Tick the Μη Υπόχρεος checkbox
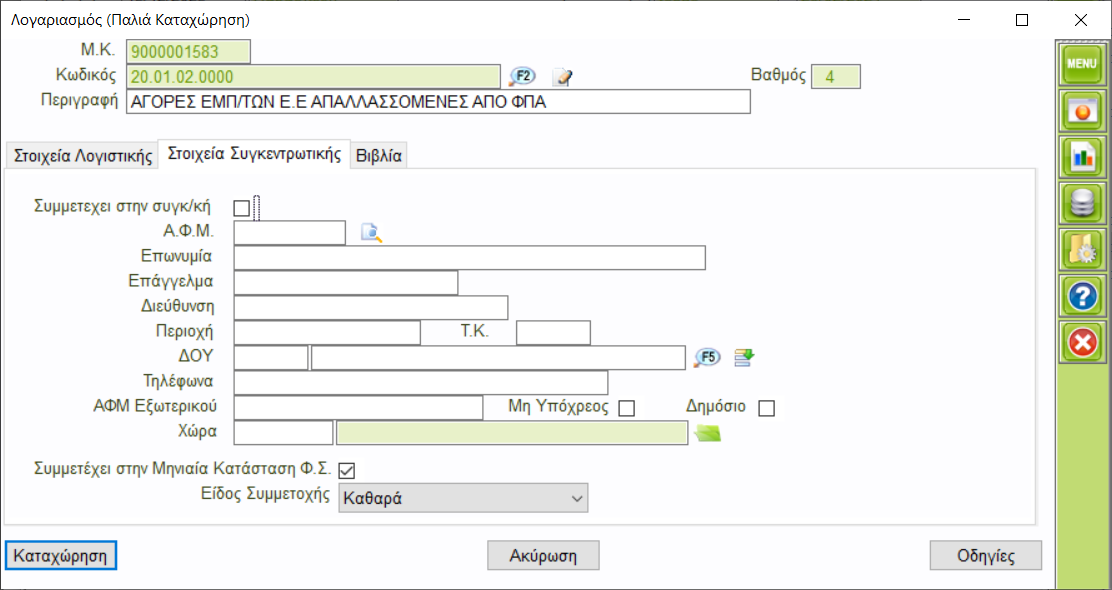Viewport: 1112px width, 590px height. pos(627,408)
